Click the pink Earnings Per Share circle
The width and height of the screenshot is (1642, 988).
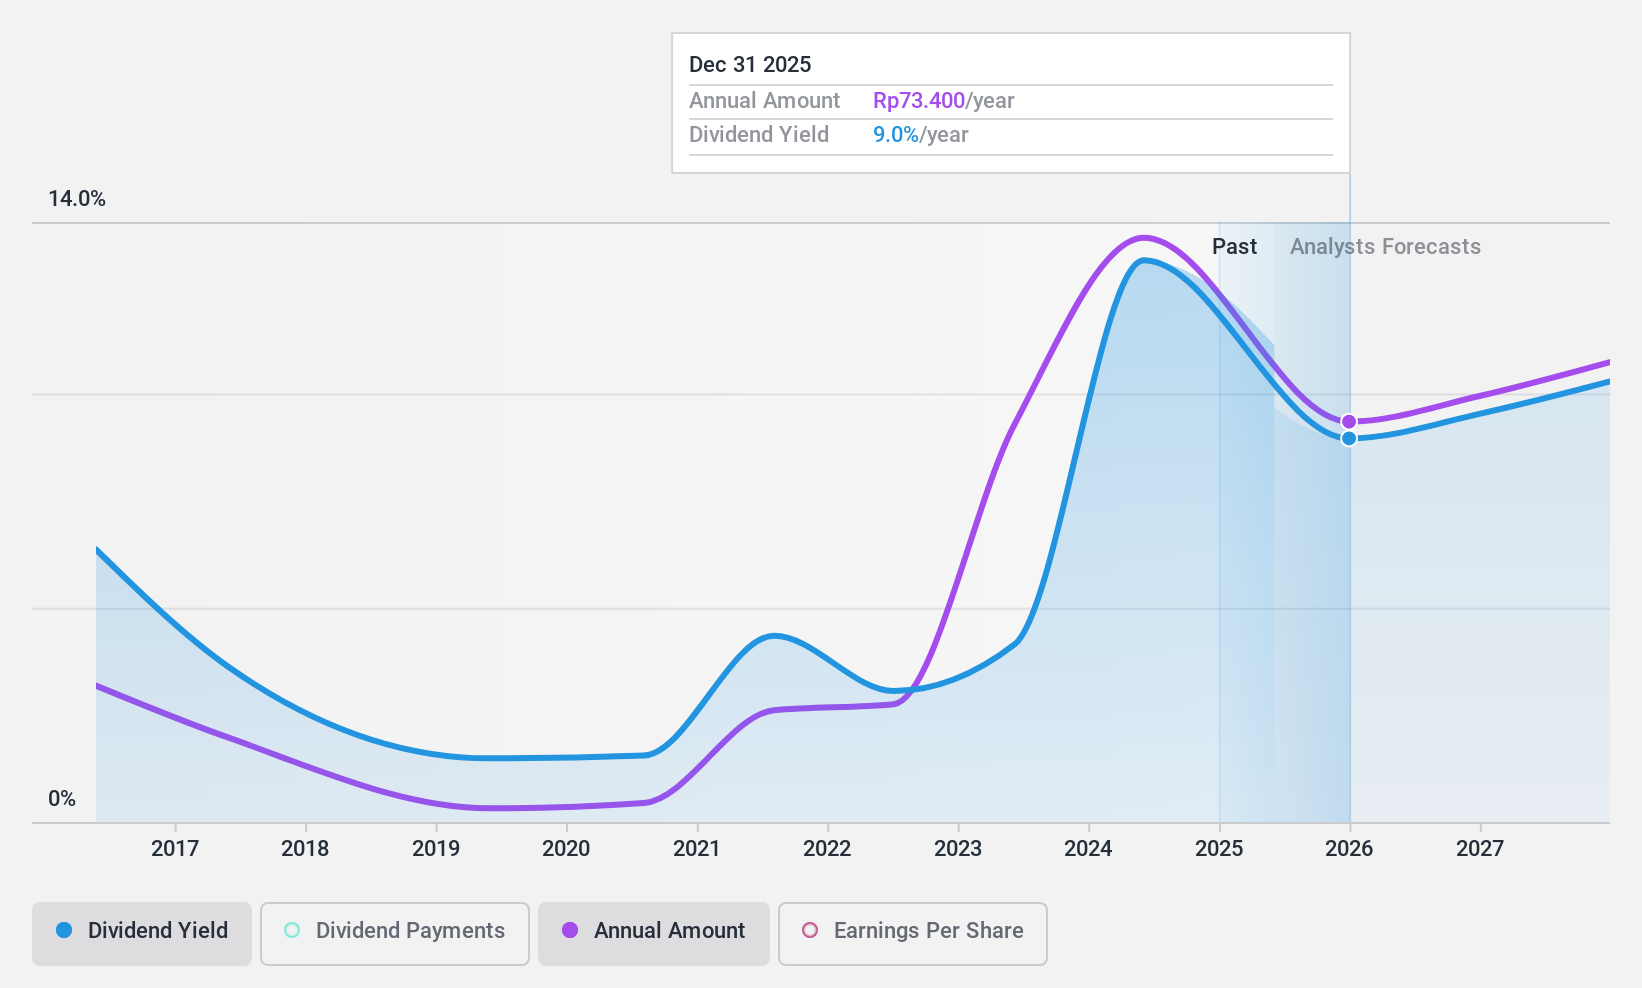(810, 931)
